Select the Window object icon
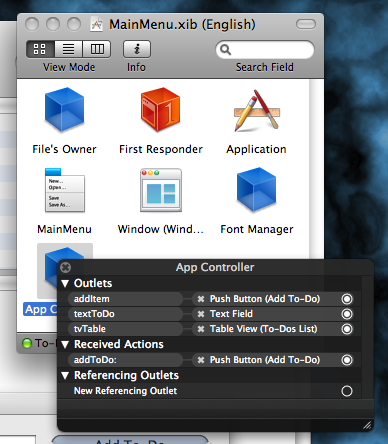 pyautogui.click(x=161, y=190)
